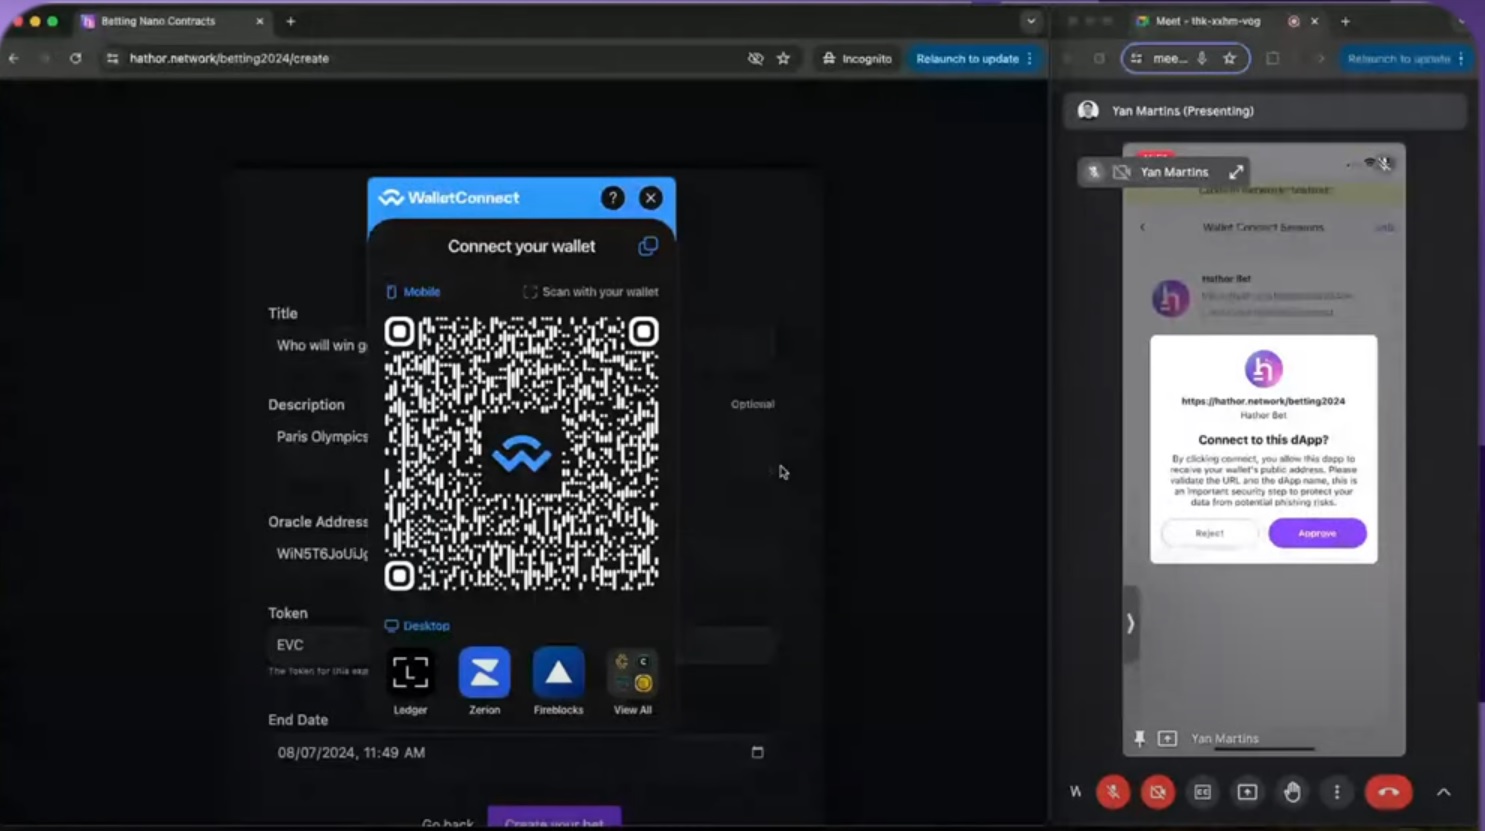The height and width of the screenshot is (831, 1485).
Task: Focus the End Date field
Action: pos(520,752)
